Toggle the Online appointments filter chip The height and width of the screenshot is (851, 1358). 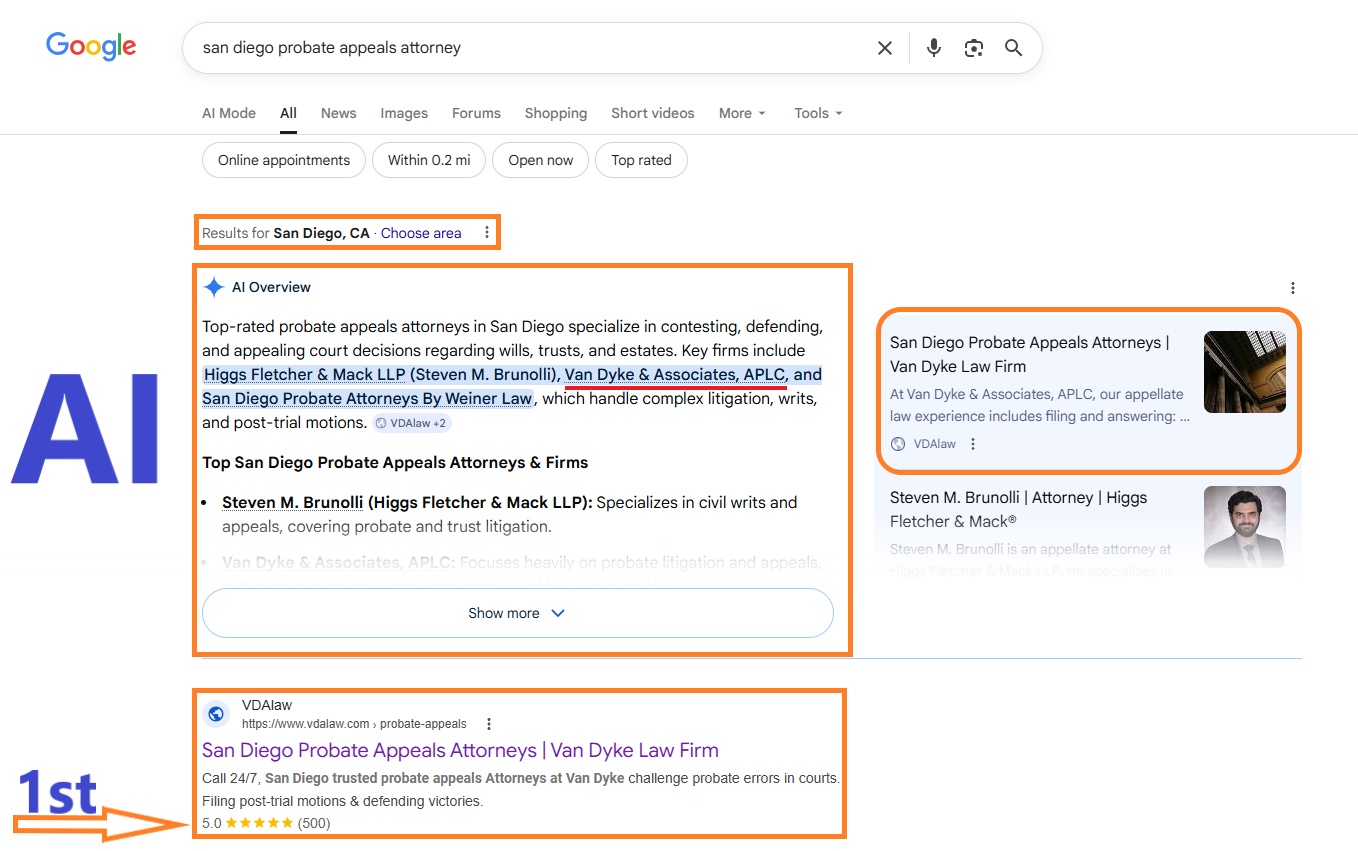pos(284,160)
